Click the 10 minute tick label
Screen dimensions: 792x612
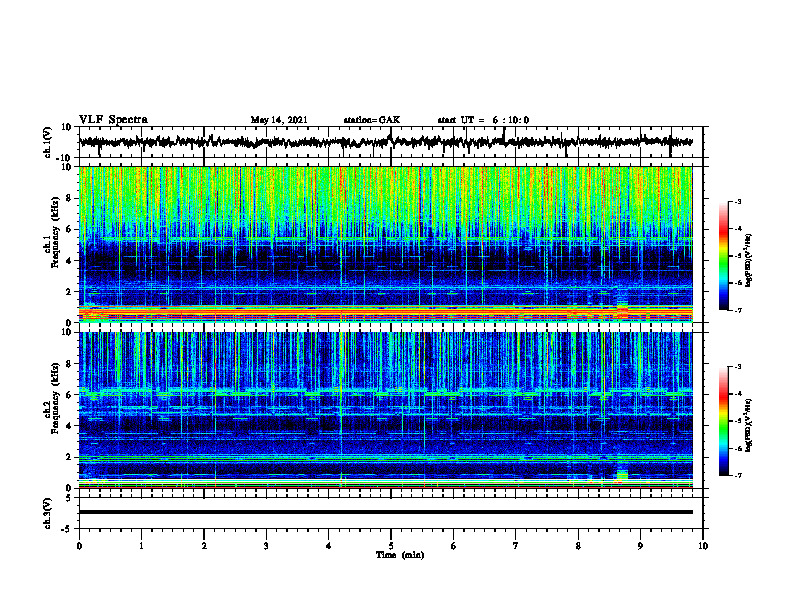coord(703,546)
